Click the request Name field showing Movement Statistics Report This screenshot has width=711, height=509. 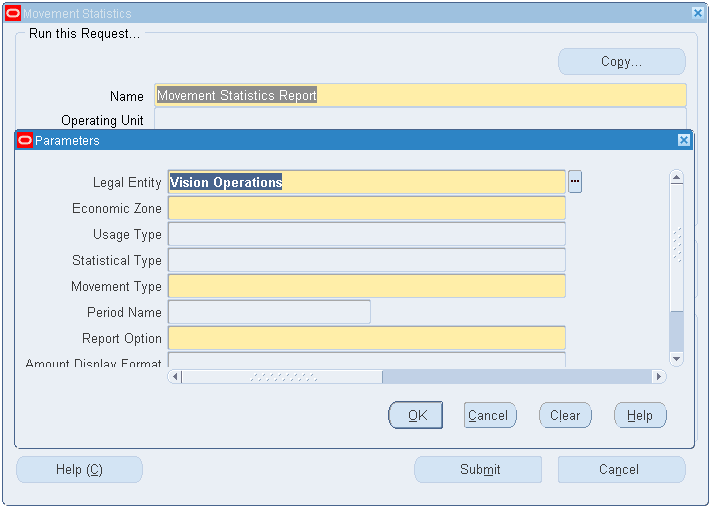pos(420,95)
